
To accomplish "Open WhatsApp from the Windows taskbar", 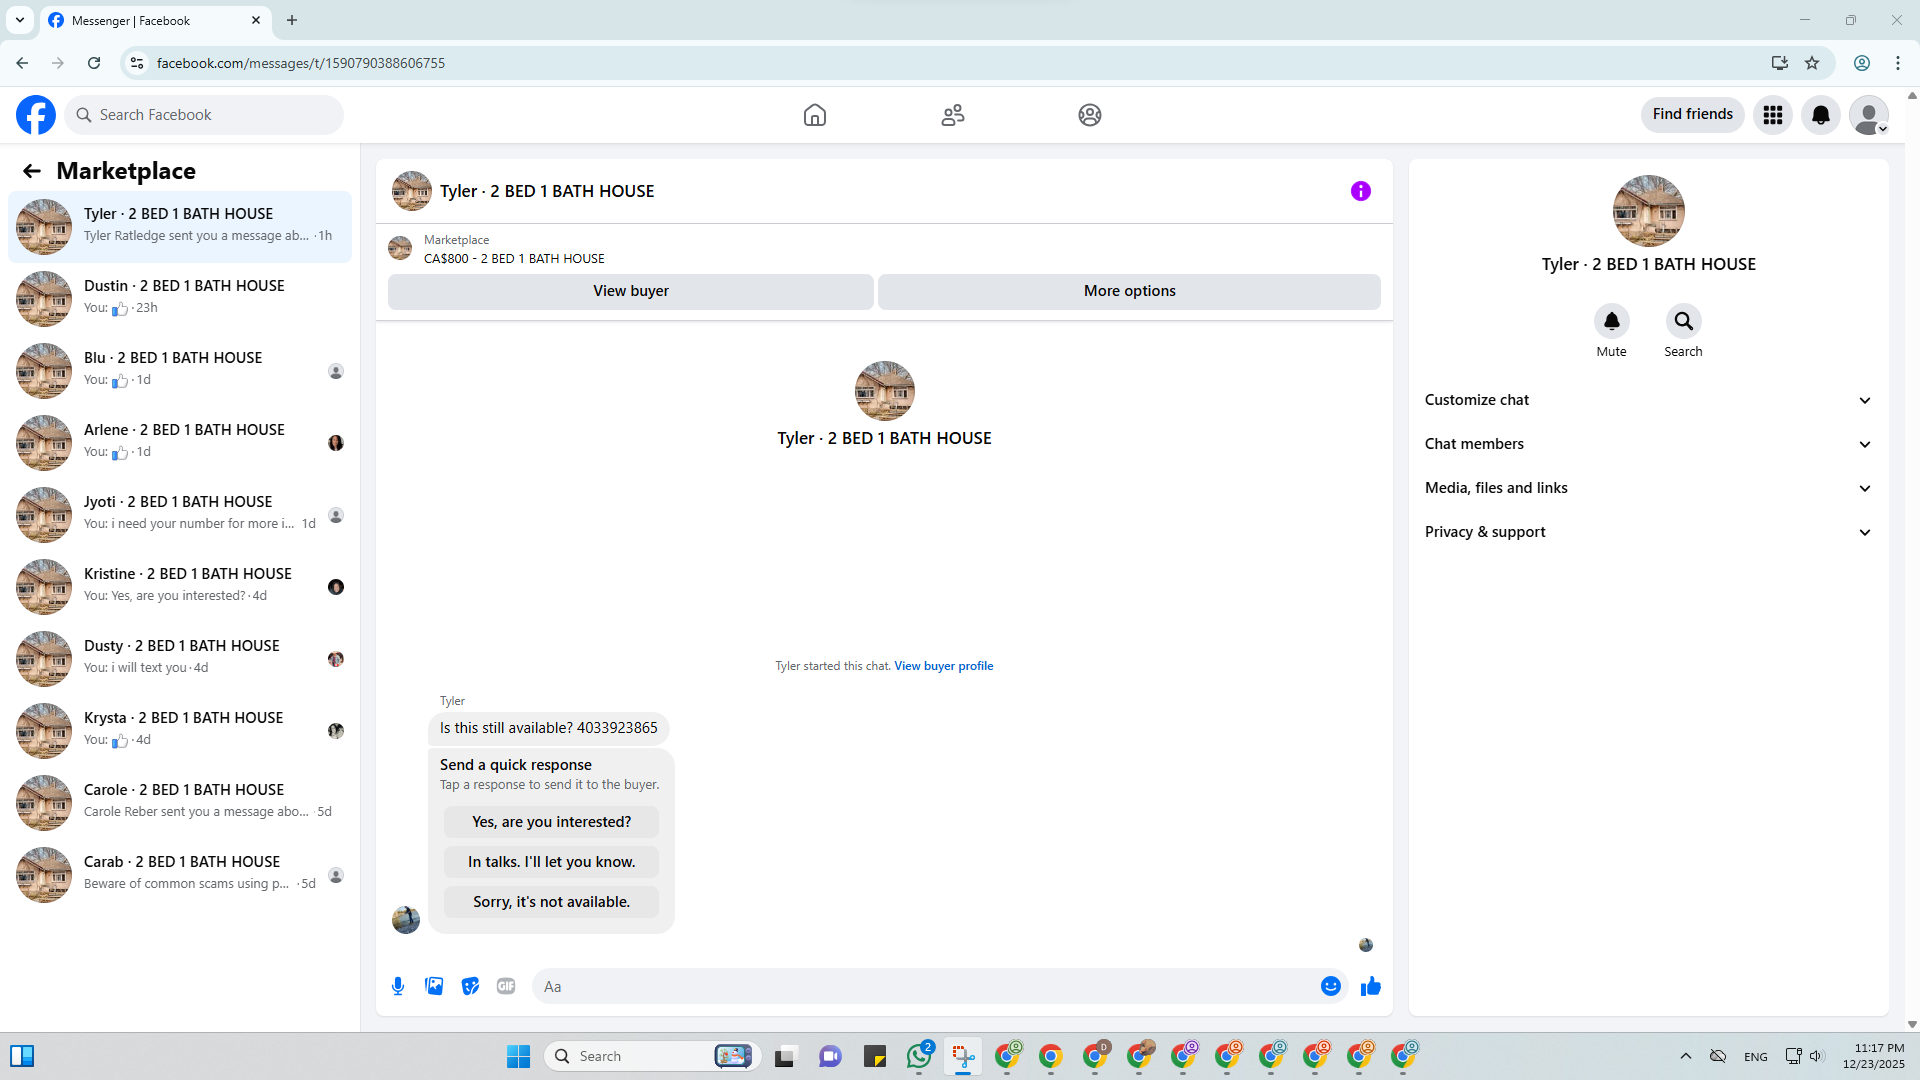I will (x=918, y=1056).
